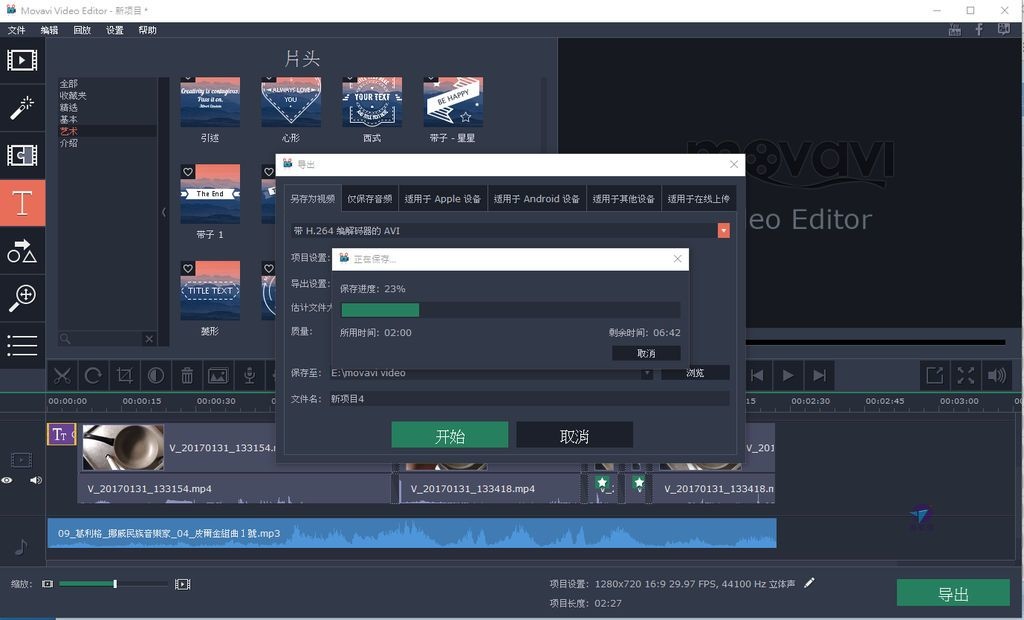The height and width of the screenshot is (620, 1024).
Task: Open the more tools list icon
Action: (x=22, y=346)
